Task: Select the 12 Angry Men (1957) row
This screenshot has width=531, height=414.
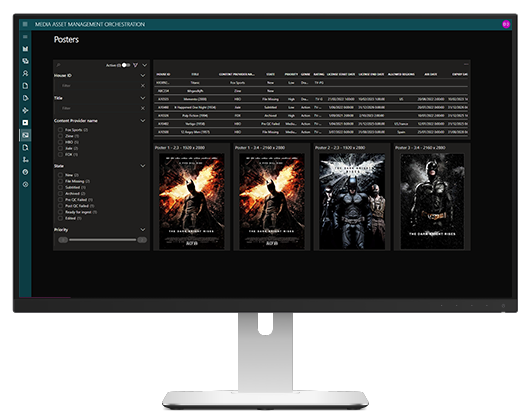Action: tap(312, 132)
